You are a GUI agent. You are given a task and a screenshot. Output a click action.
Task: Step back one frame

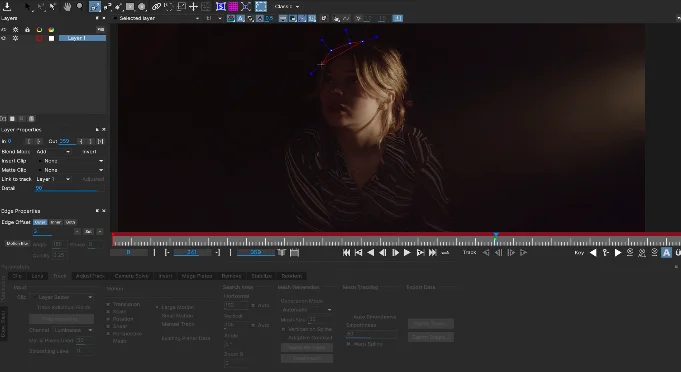(x=383, y=253)
